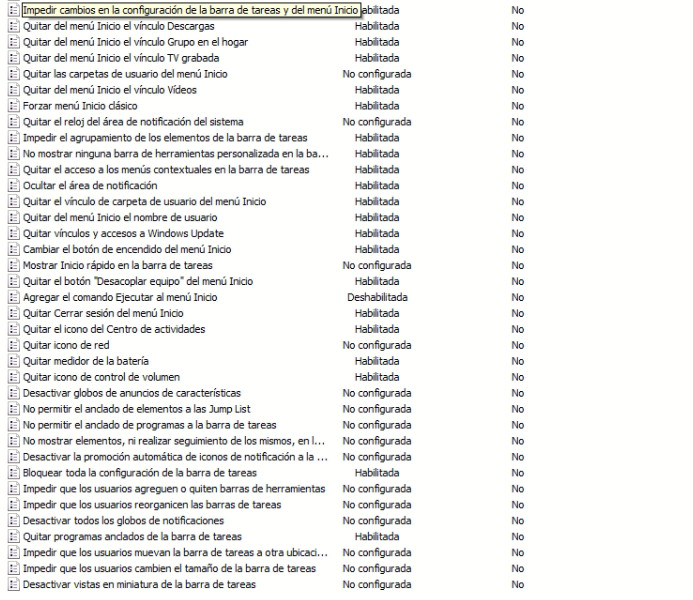
Task: Select 'Impedir que los usuarios agreguen o quiten barras de herramientas'
Action: click(x=174, y=489)
